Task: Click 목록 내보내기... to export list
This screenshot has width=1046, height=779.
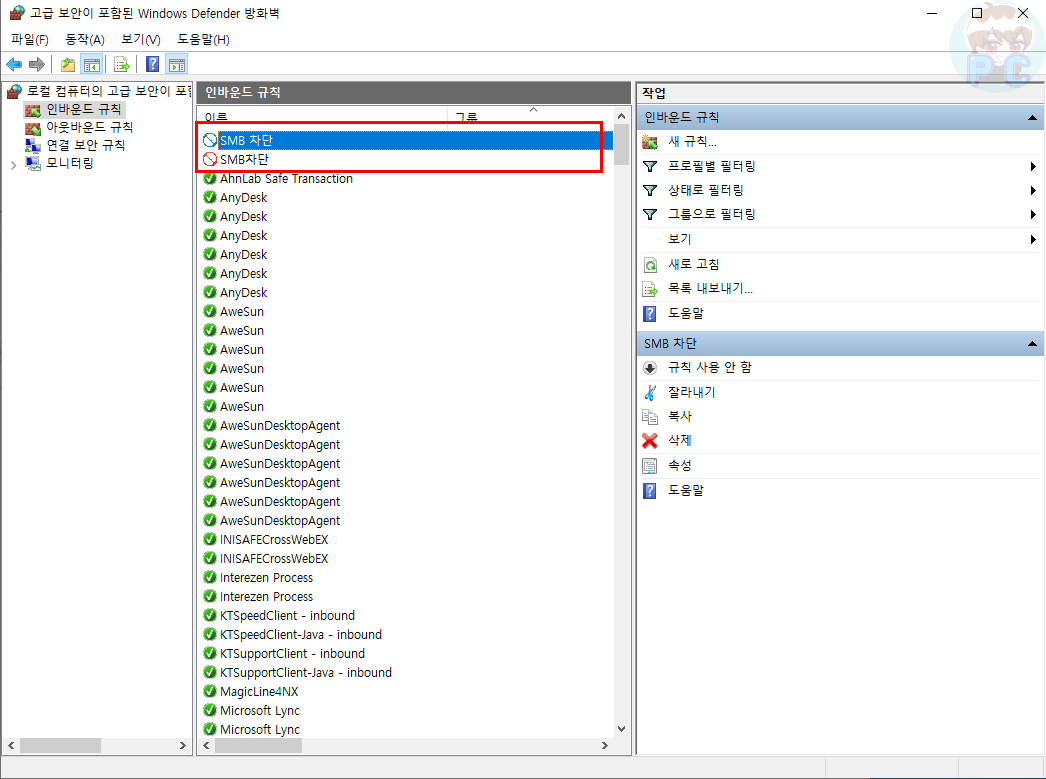Action: 710,289
